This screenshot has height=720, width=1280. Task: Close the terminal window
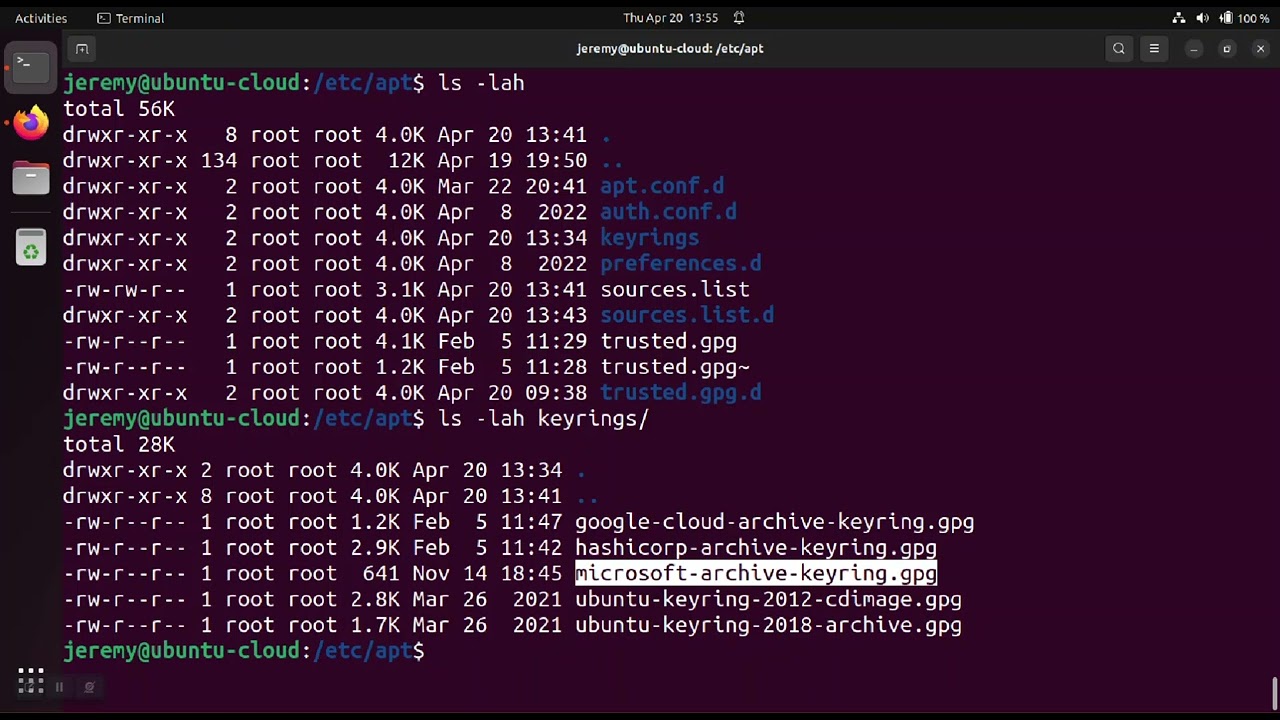(1260, 49)
